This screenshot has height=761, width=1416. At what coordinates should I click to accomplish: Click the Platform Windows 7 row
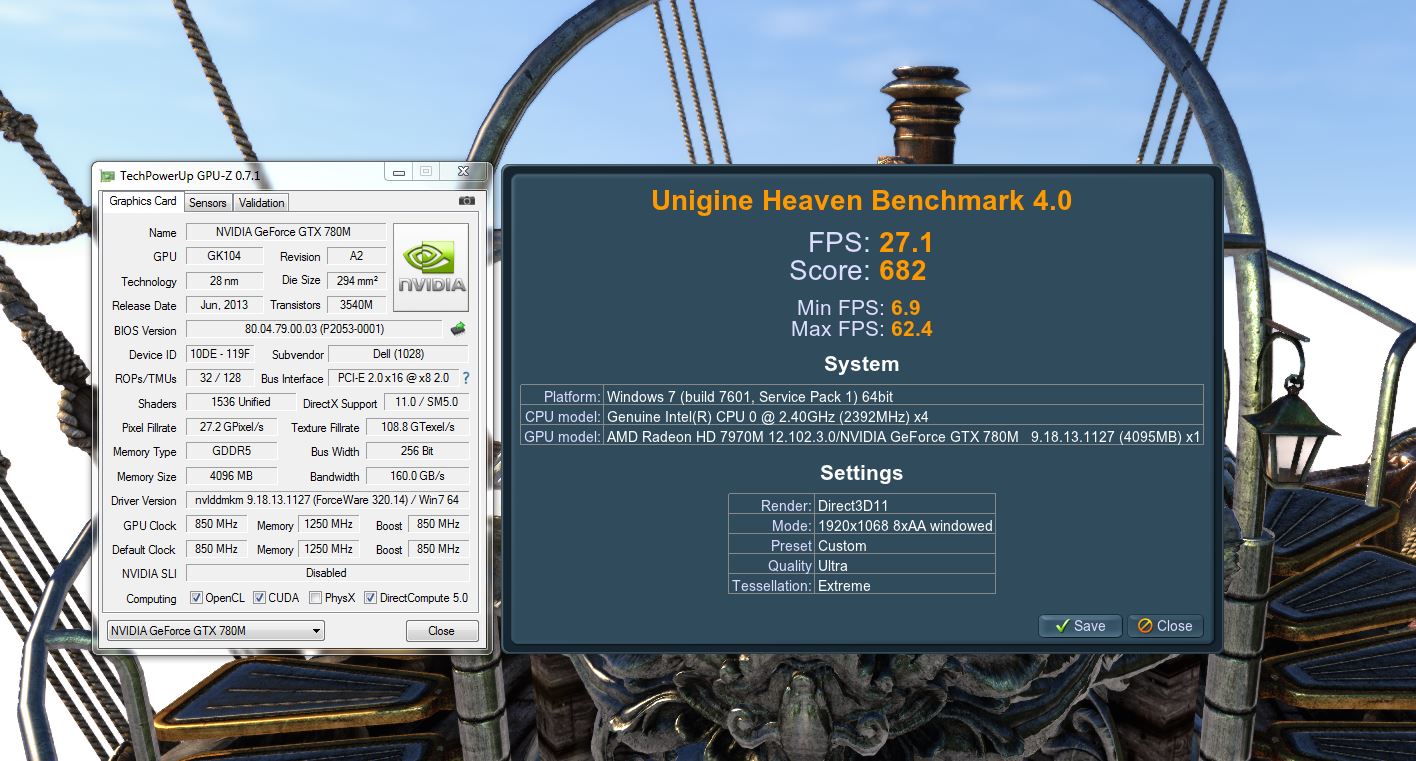(862, 396)
